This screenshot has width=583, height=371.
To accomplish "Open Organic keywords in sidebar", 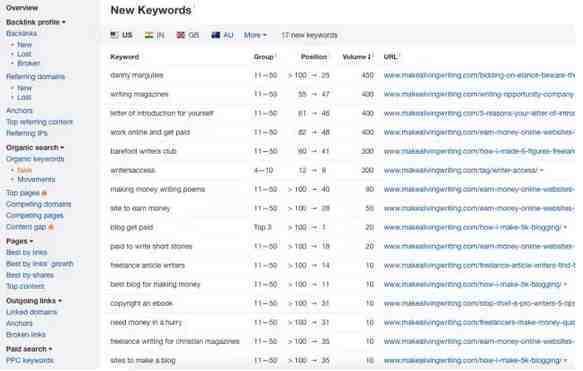I will [35, 159].
